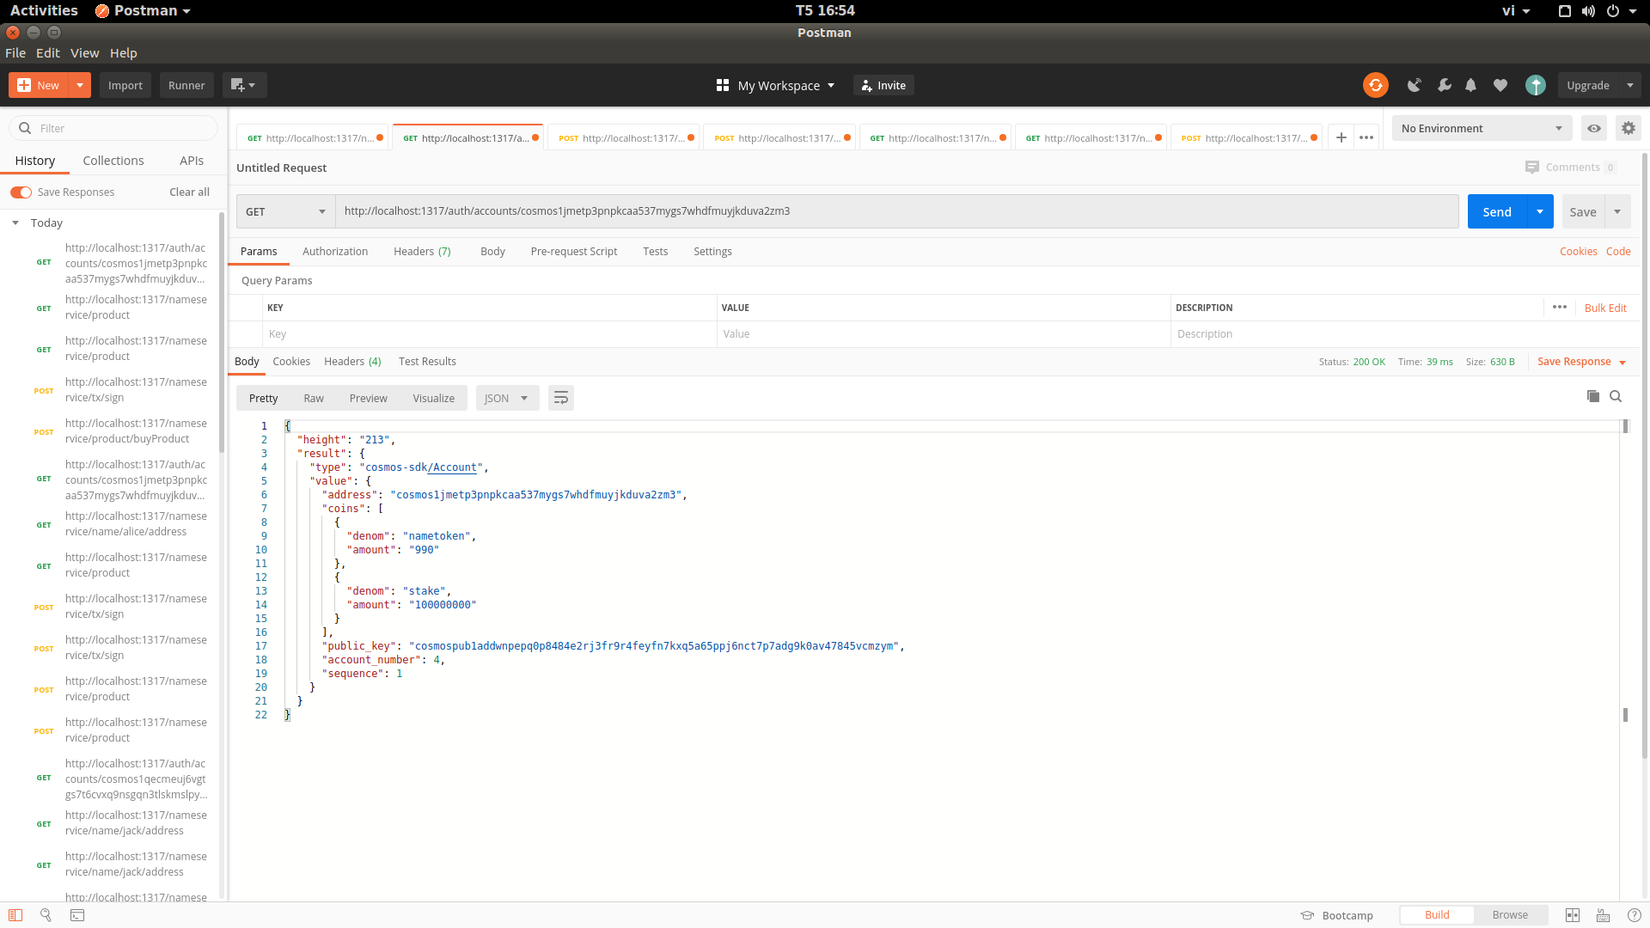Select the Raw response view
The image size is (1650, 928).
pos(313,398)
